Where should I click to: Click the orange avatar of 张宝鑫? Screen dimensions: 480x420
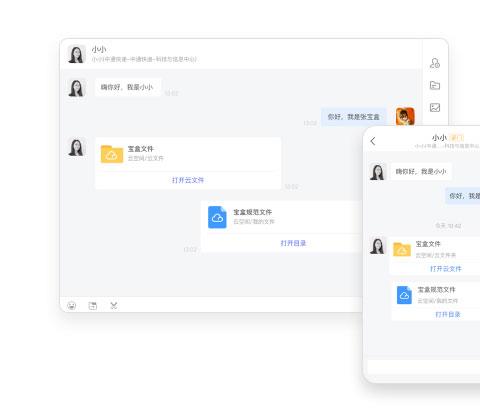click(x=405, y=116)
